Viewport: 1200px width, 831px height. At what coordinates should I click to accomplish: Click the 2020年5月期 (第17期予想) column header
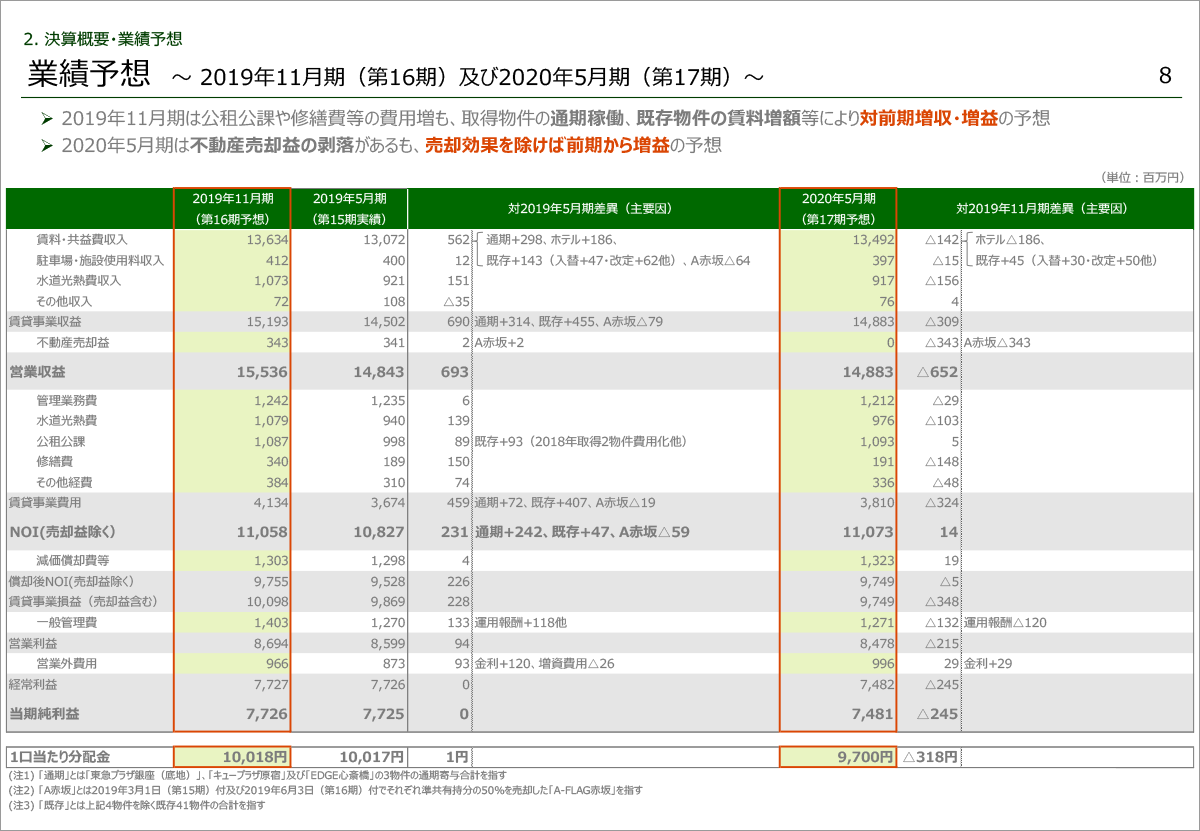(837, 208)
